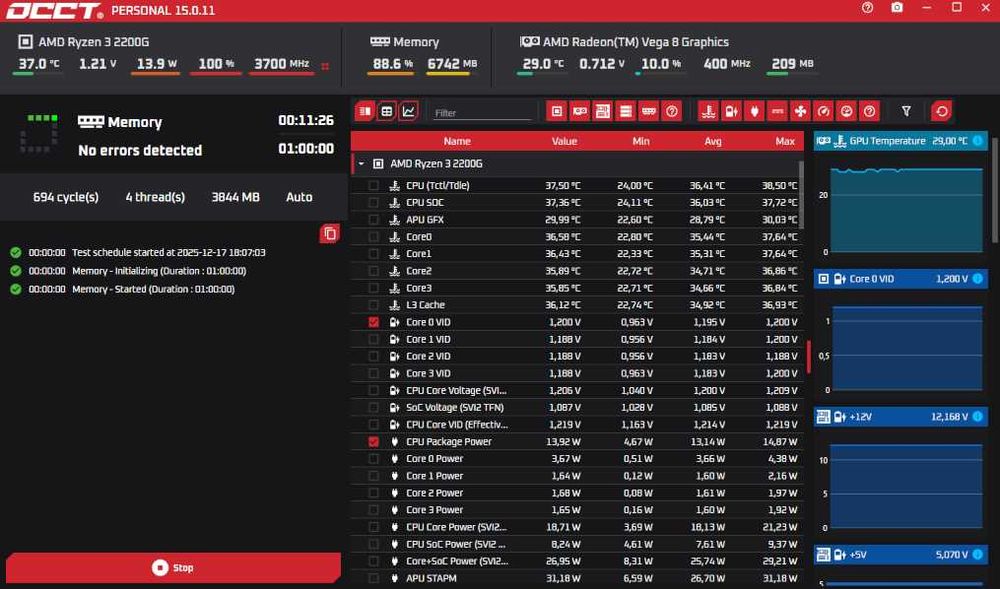The height and width of the screenshot is (589, 1000).
Task: Toggle the memory hardware sensor filter
Action: (649, 111)
